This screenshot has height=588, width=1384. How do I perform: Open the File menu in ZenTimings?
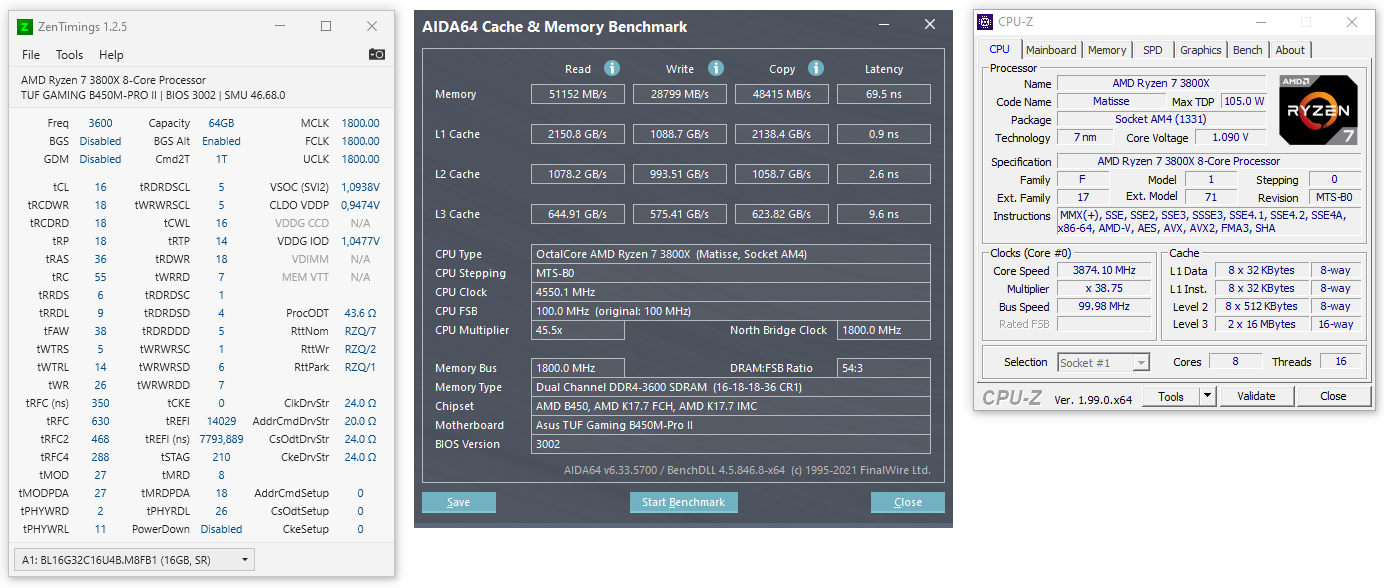(31, 55)
